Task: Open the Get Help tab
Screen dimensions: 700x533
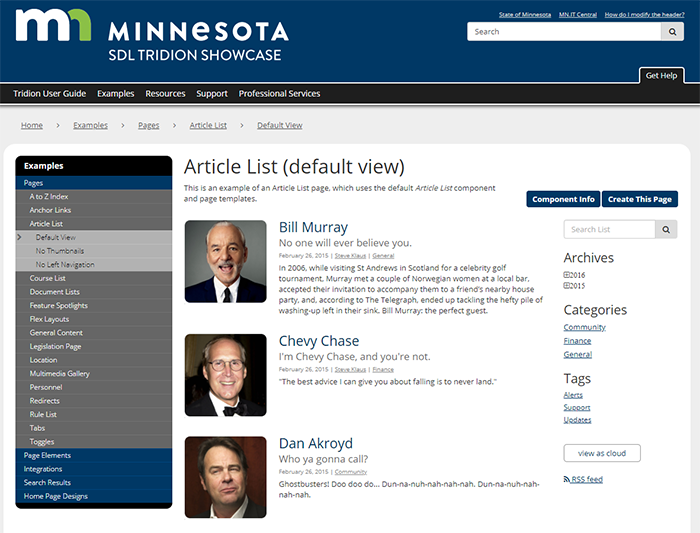Action: [x=661, y=76]
